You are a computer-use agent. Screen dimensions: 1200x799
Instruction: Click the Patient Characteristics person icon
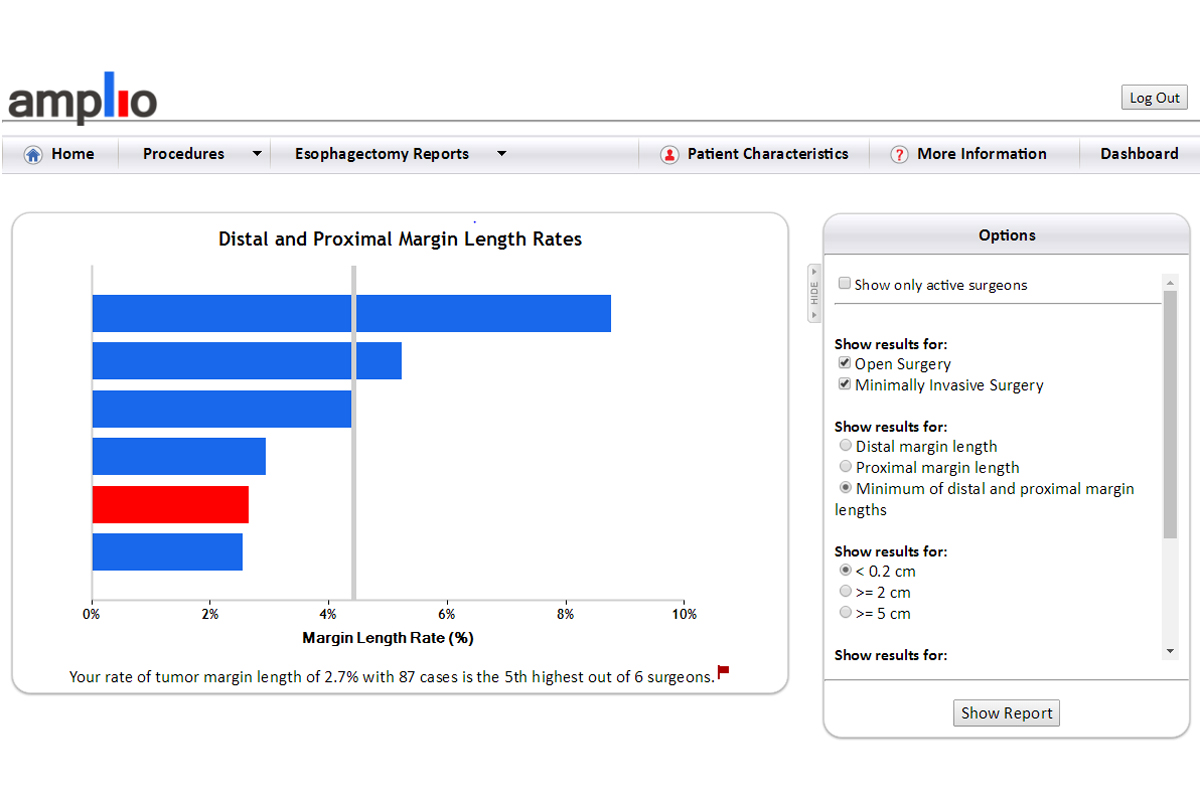click(669, 155)
